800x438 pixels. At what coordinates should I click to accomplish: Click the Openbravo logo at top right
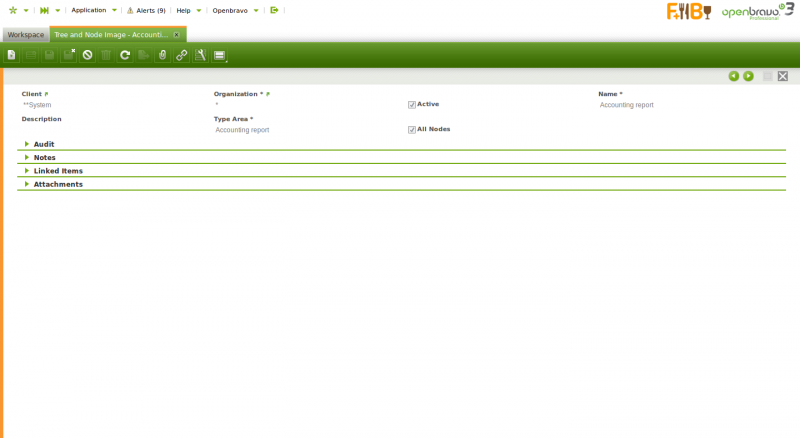[x=757, y=11]
